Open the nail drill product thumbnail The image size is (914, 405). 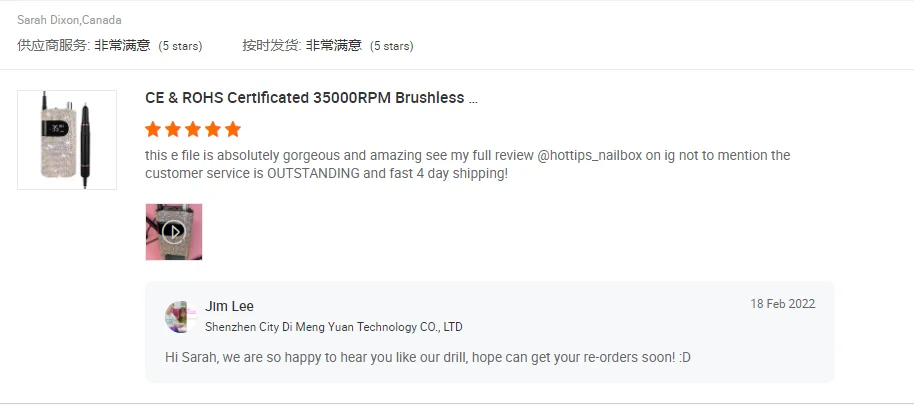(67, 140)
